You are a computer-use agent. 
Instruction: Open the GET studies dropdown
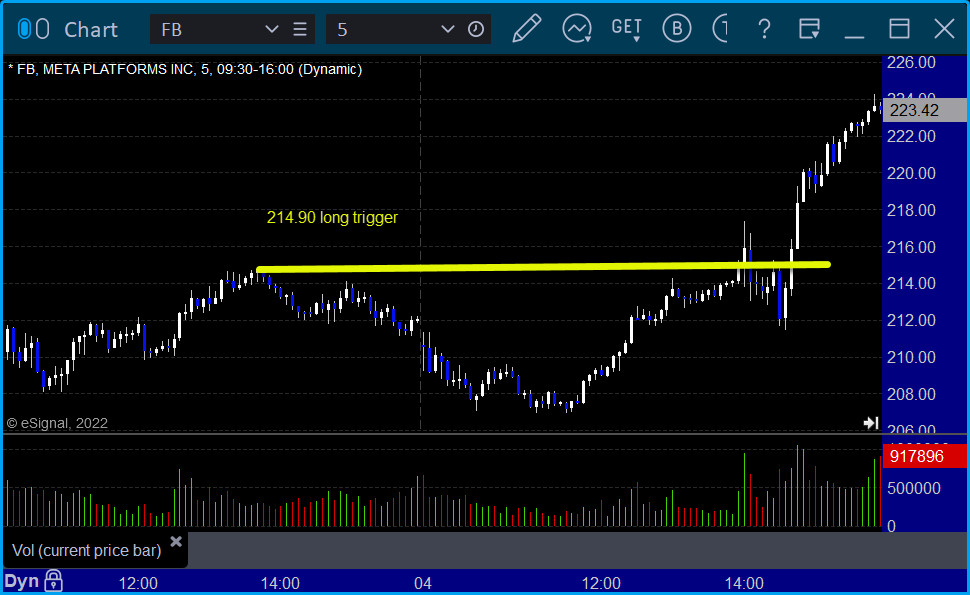pos(627,29)
